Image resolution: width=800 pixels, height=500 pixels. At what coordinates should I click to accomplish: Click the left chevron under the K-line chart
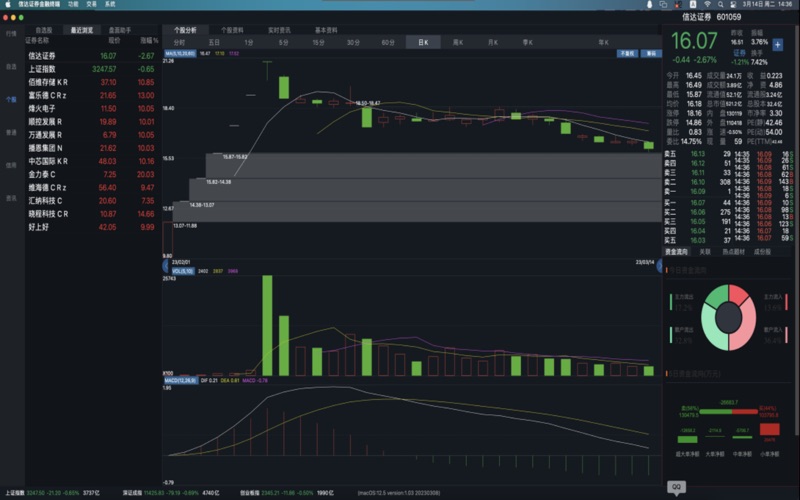coord(165,265)
